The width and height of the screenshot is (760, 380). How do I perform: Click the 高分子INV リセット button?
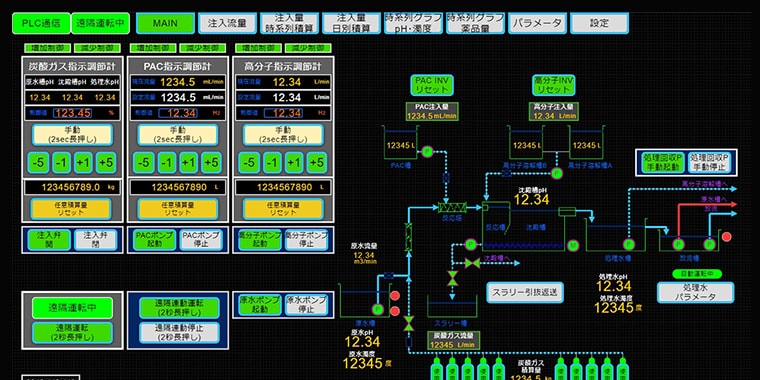[554, 85]
